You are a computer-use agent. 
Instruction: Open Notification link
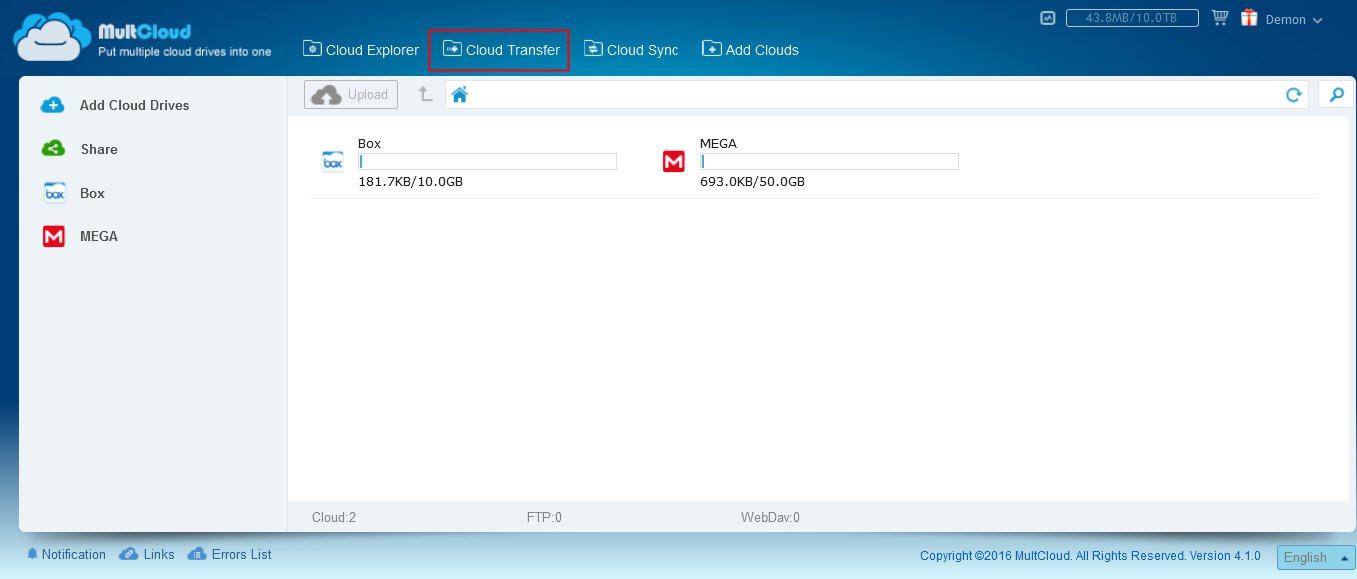(66, 554)
